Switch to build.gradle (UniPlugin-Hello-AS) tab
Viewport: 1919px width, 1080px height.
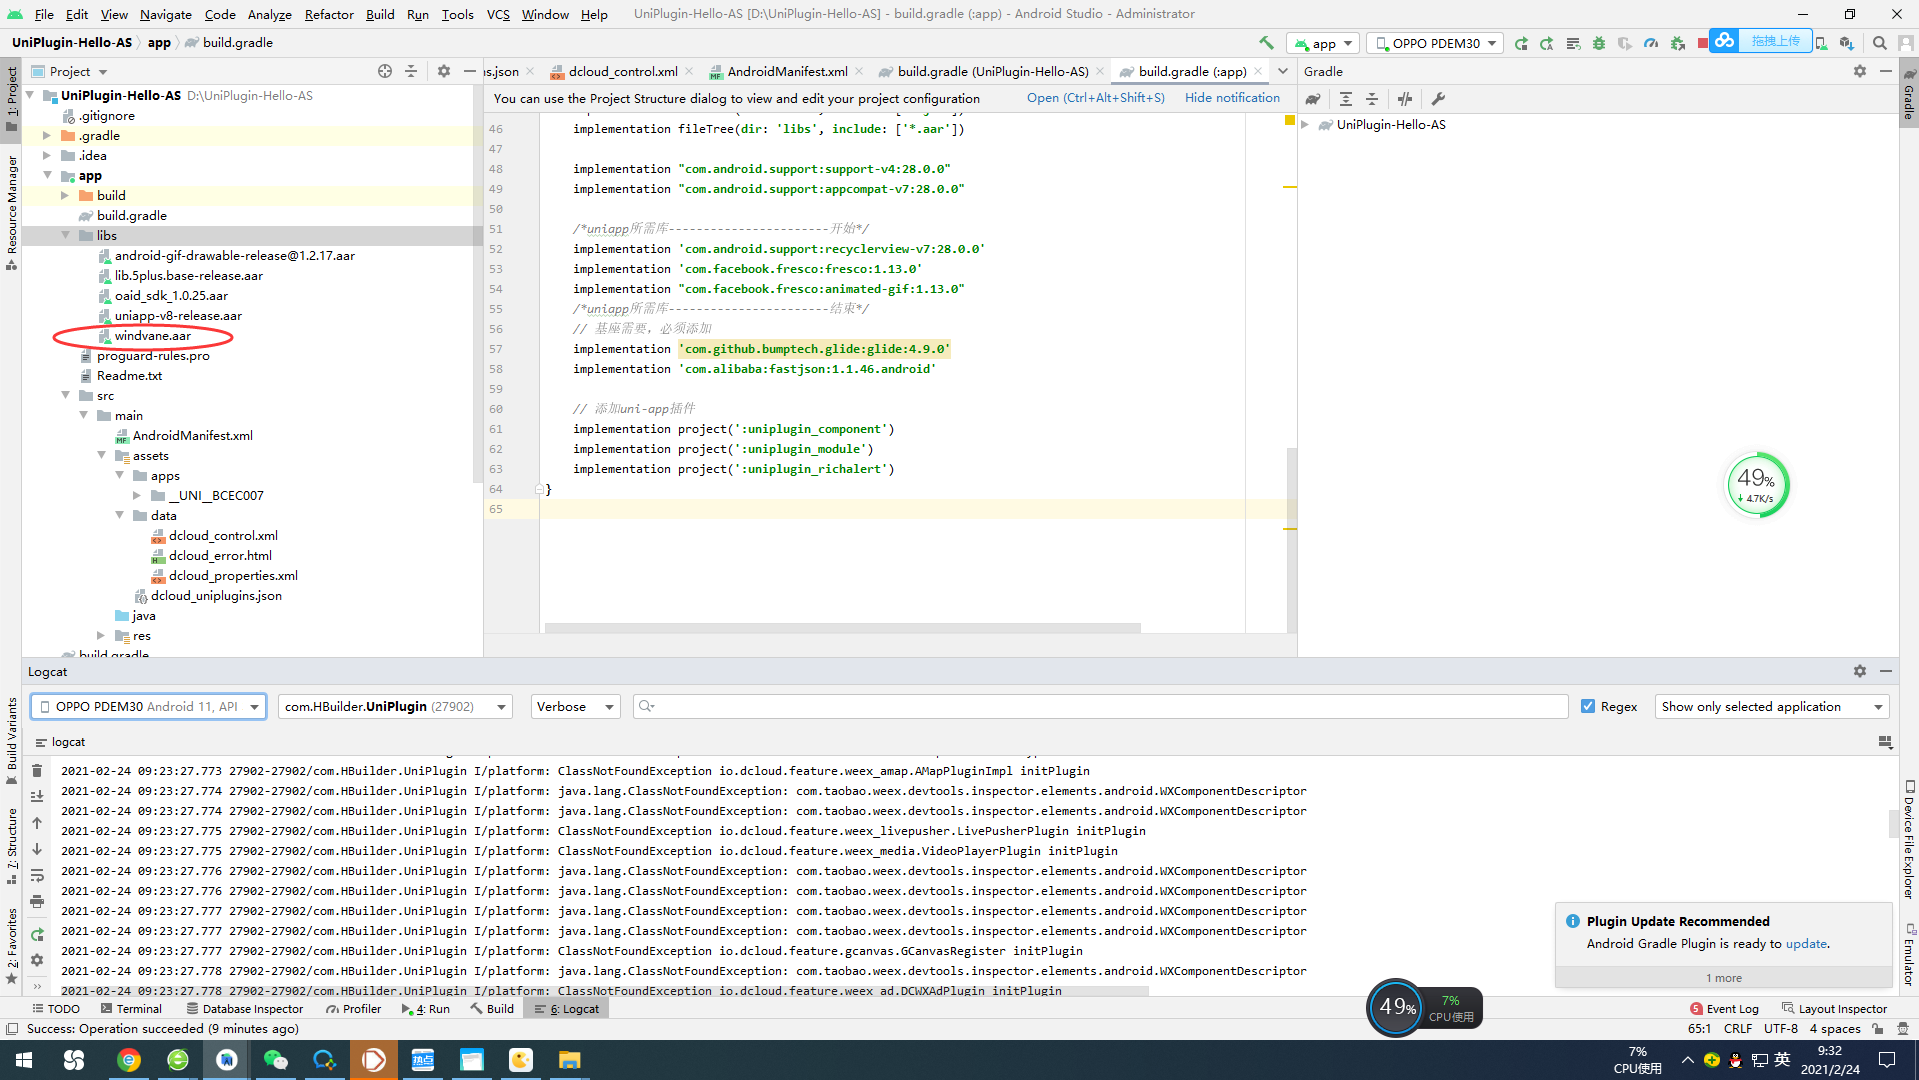[x=992, y=71]
